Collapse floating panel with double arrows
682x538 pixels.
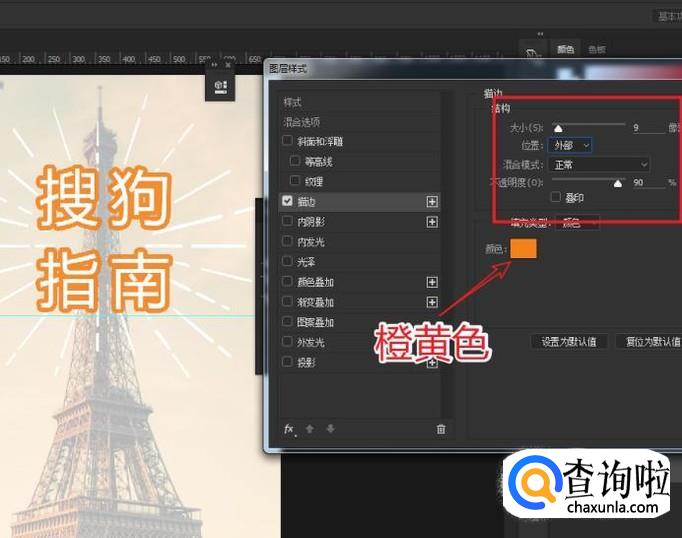(x=214, y=65)
